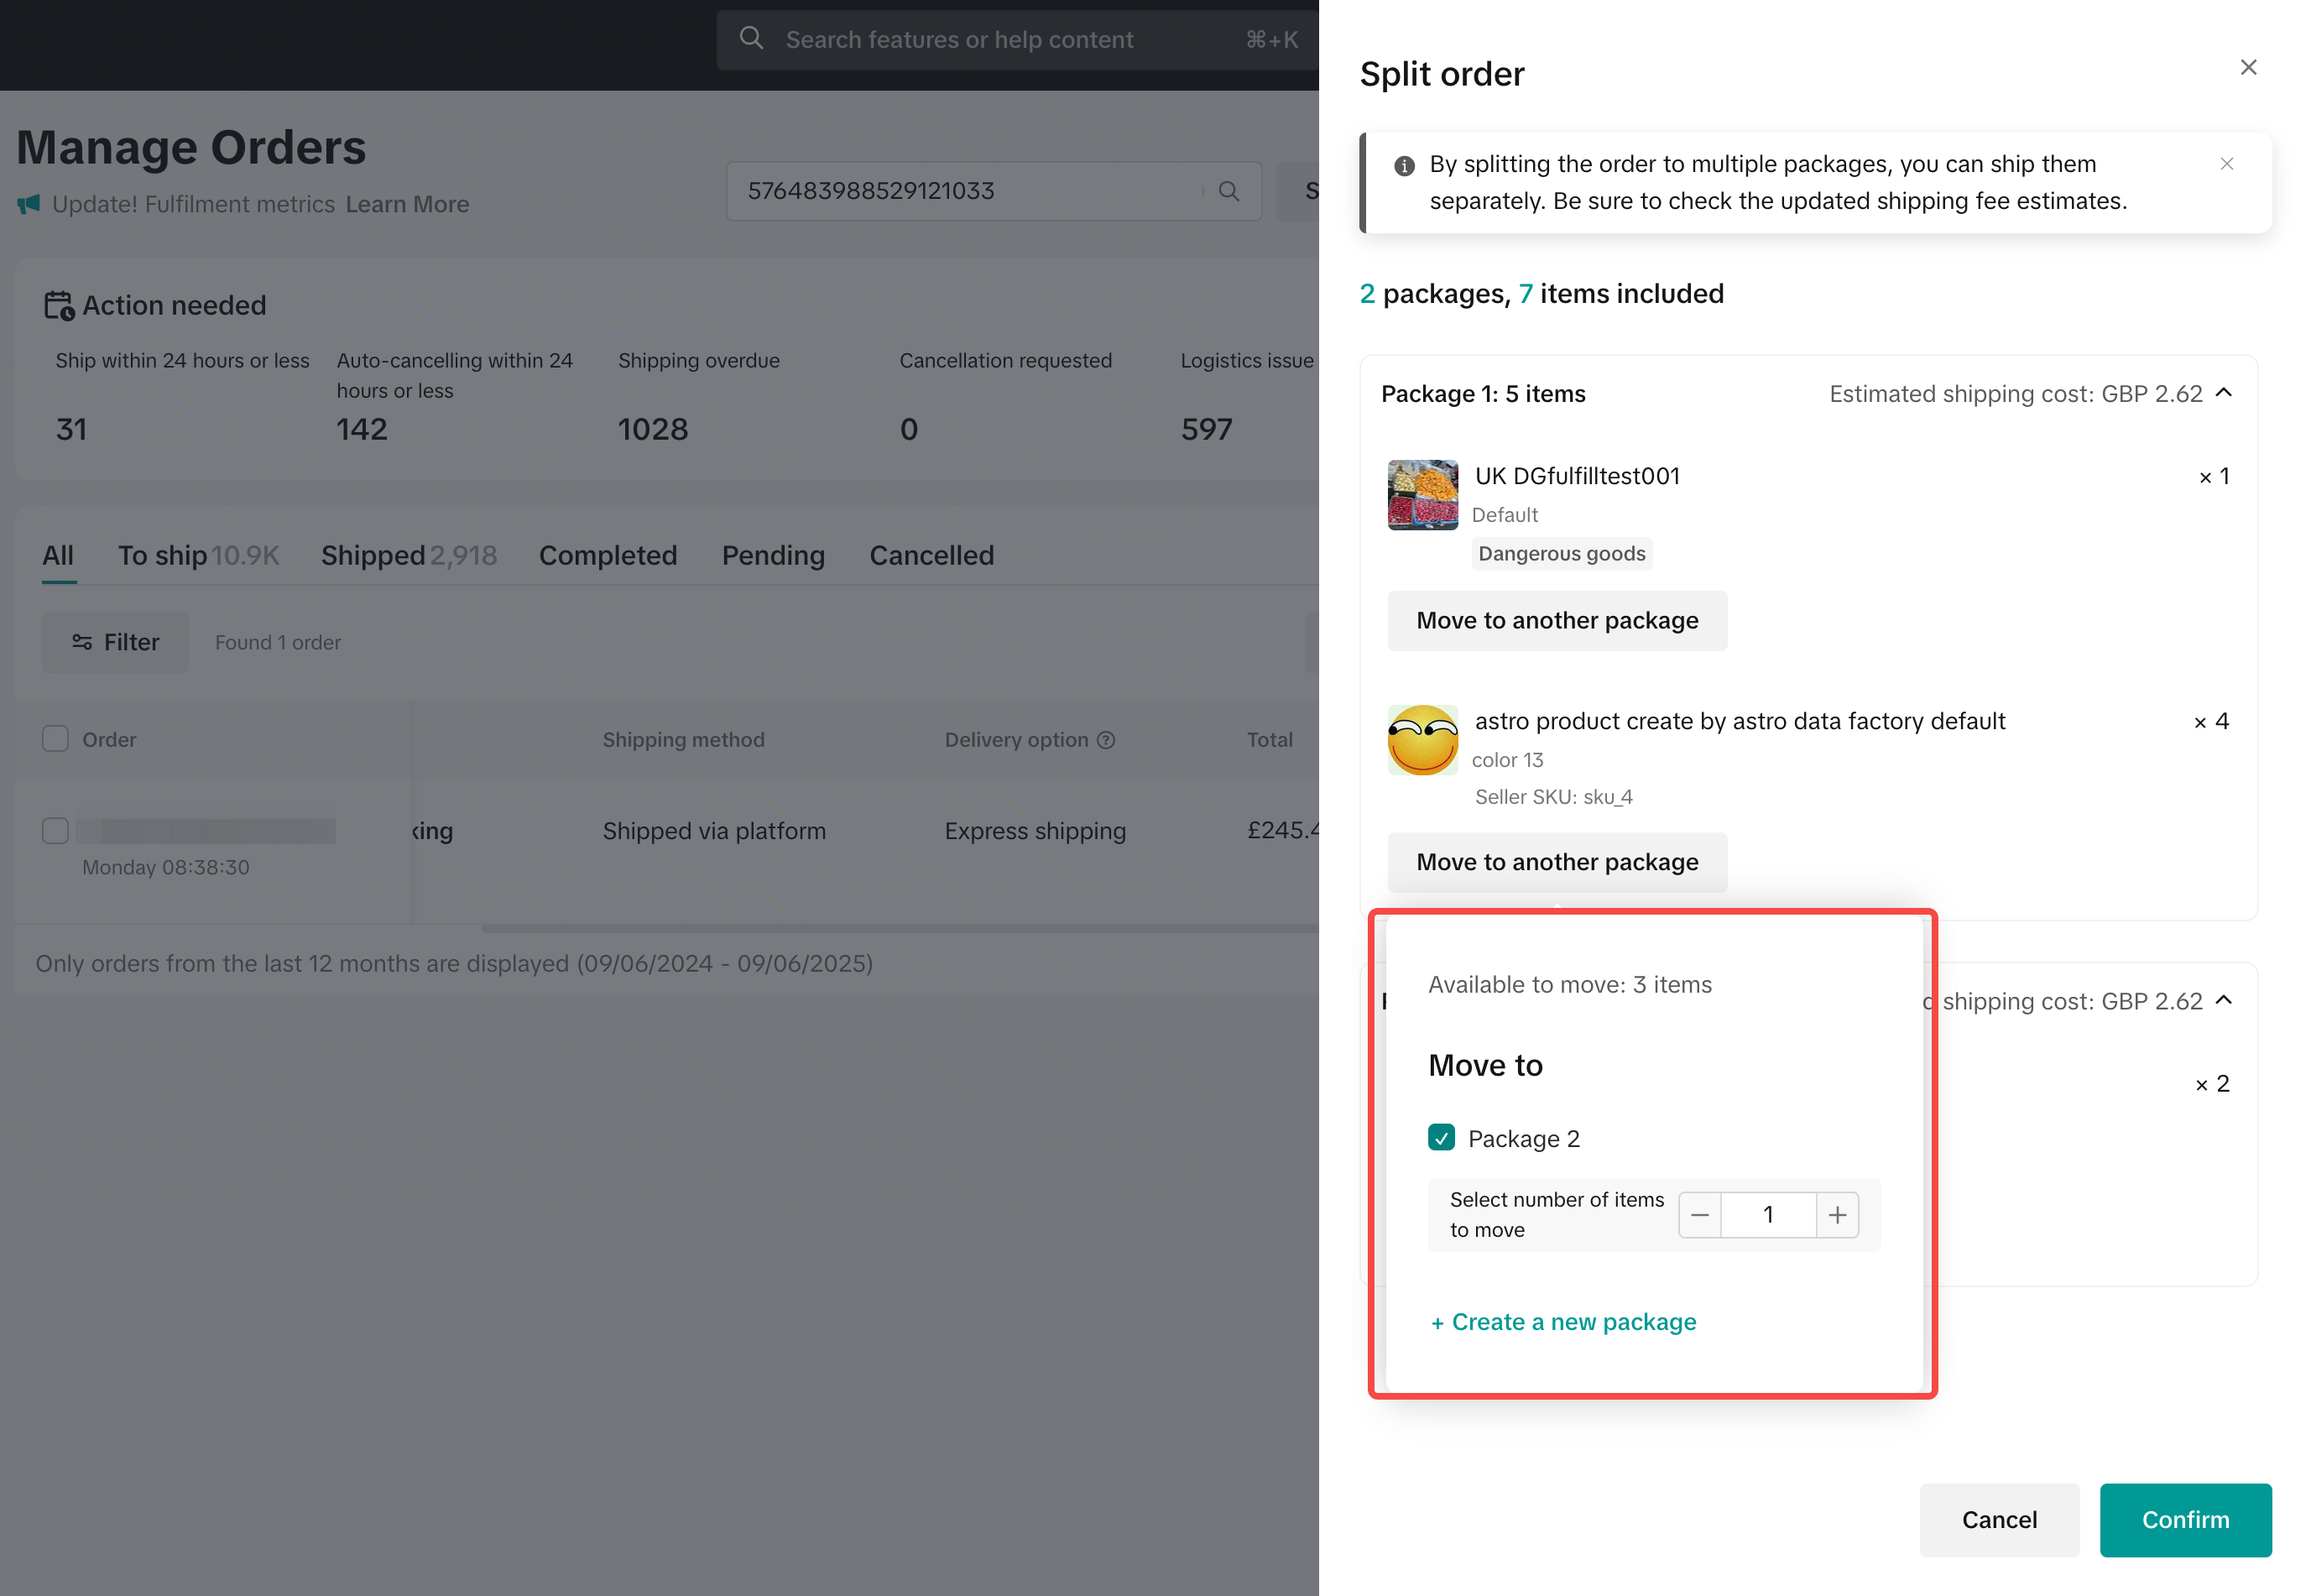Click the search magnifier icon in order field
The height and width of the screenshot is (1596, 2311).
click(1229, 191)
